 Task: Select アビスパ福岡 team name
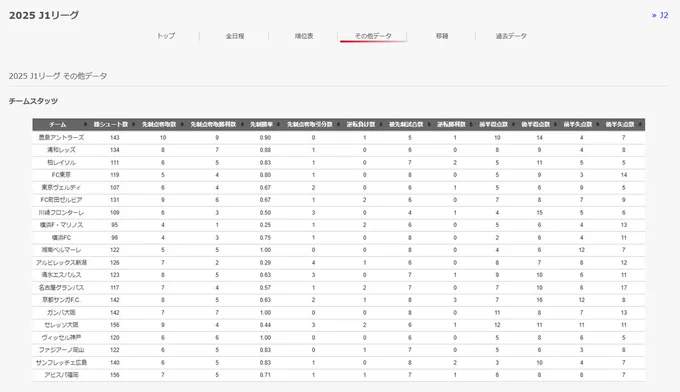[61, 375]
